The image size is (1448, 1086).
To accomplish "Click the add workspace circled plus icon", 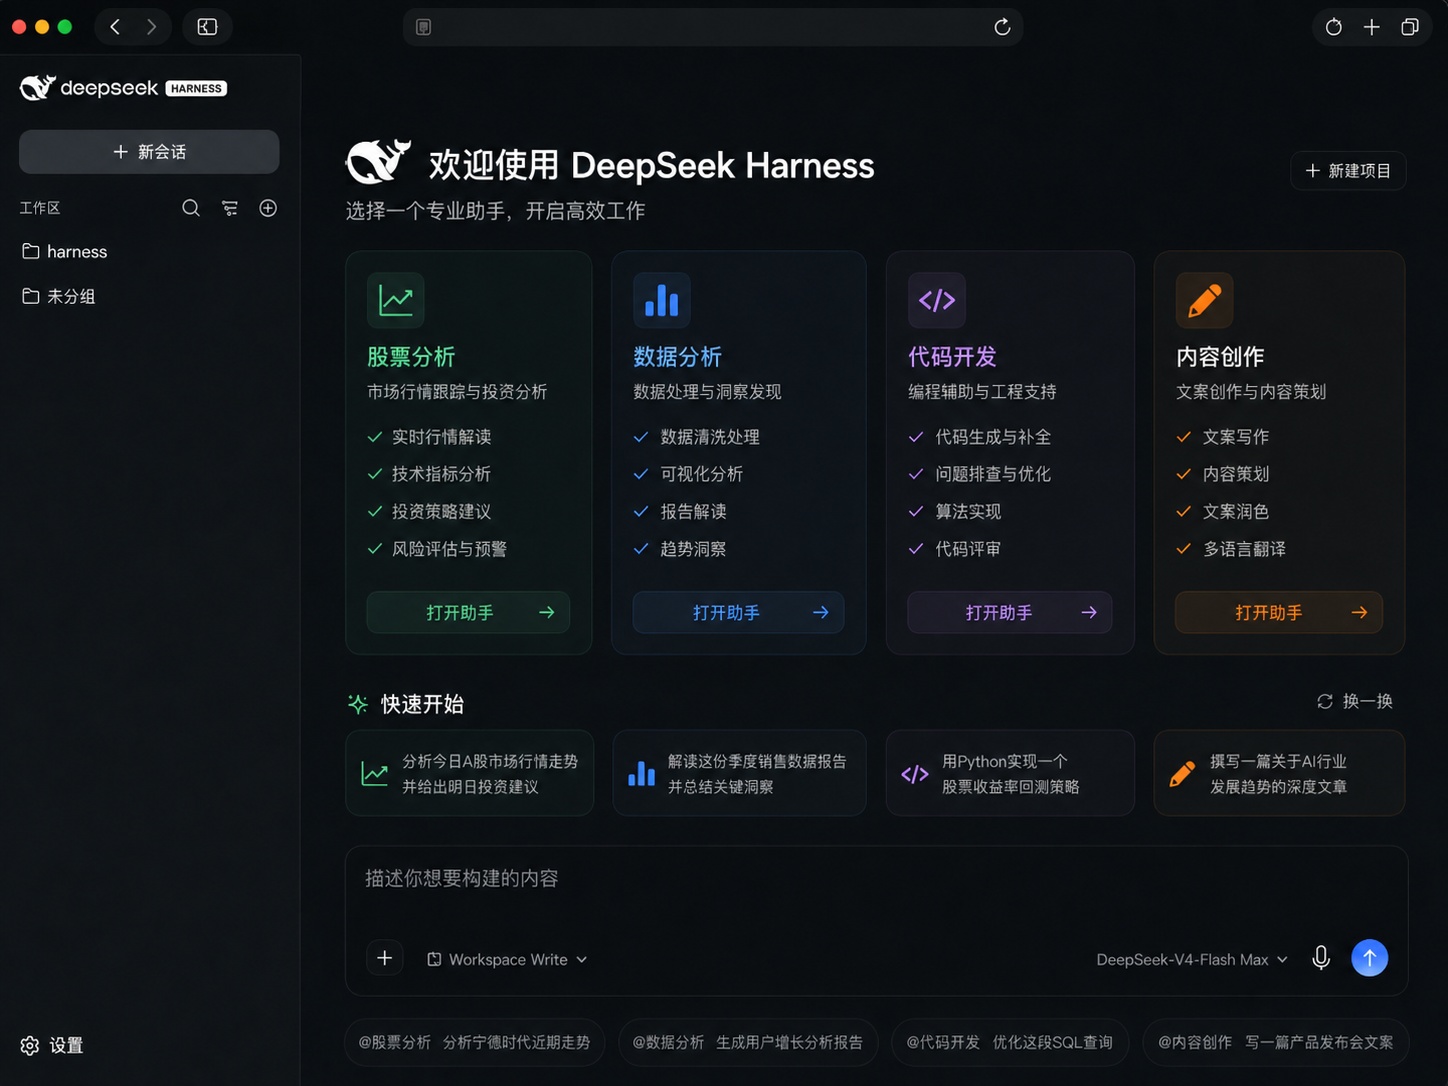I will (268, 208).
